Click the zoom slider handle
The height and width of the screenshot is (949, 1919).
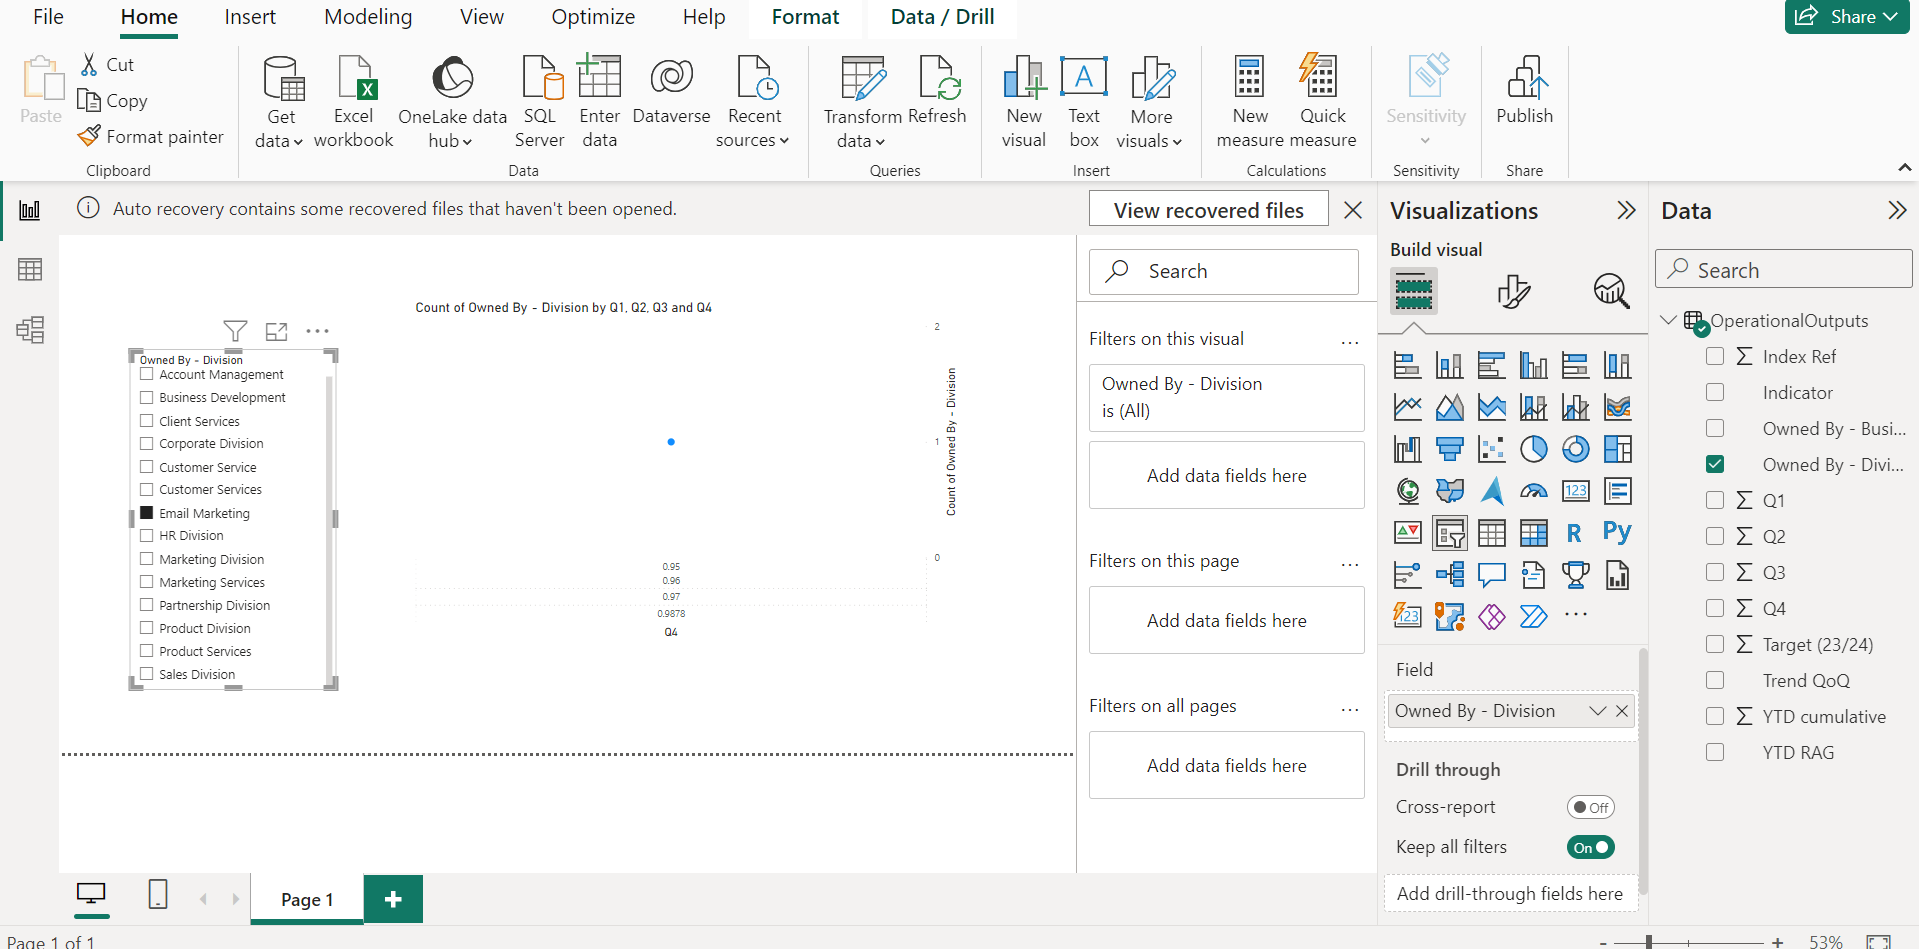[x=1649, y=941]
